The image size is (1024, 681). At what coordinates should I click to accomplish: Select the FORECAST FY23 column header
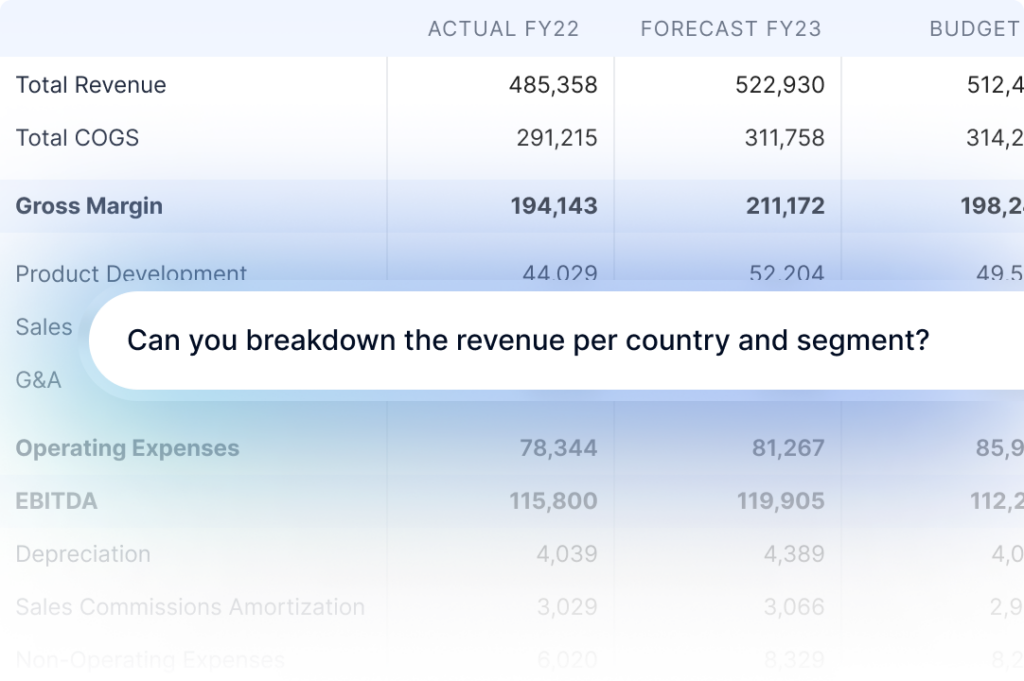click(730, 29)
